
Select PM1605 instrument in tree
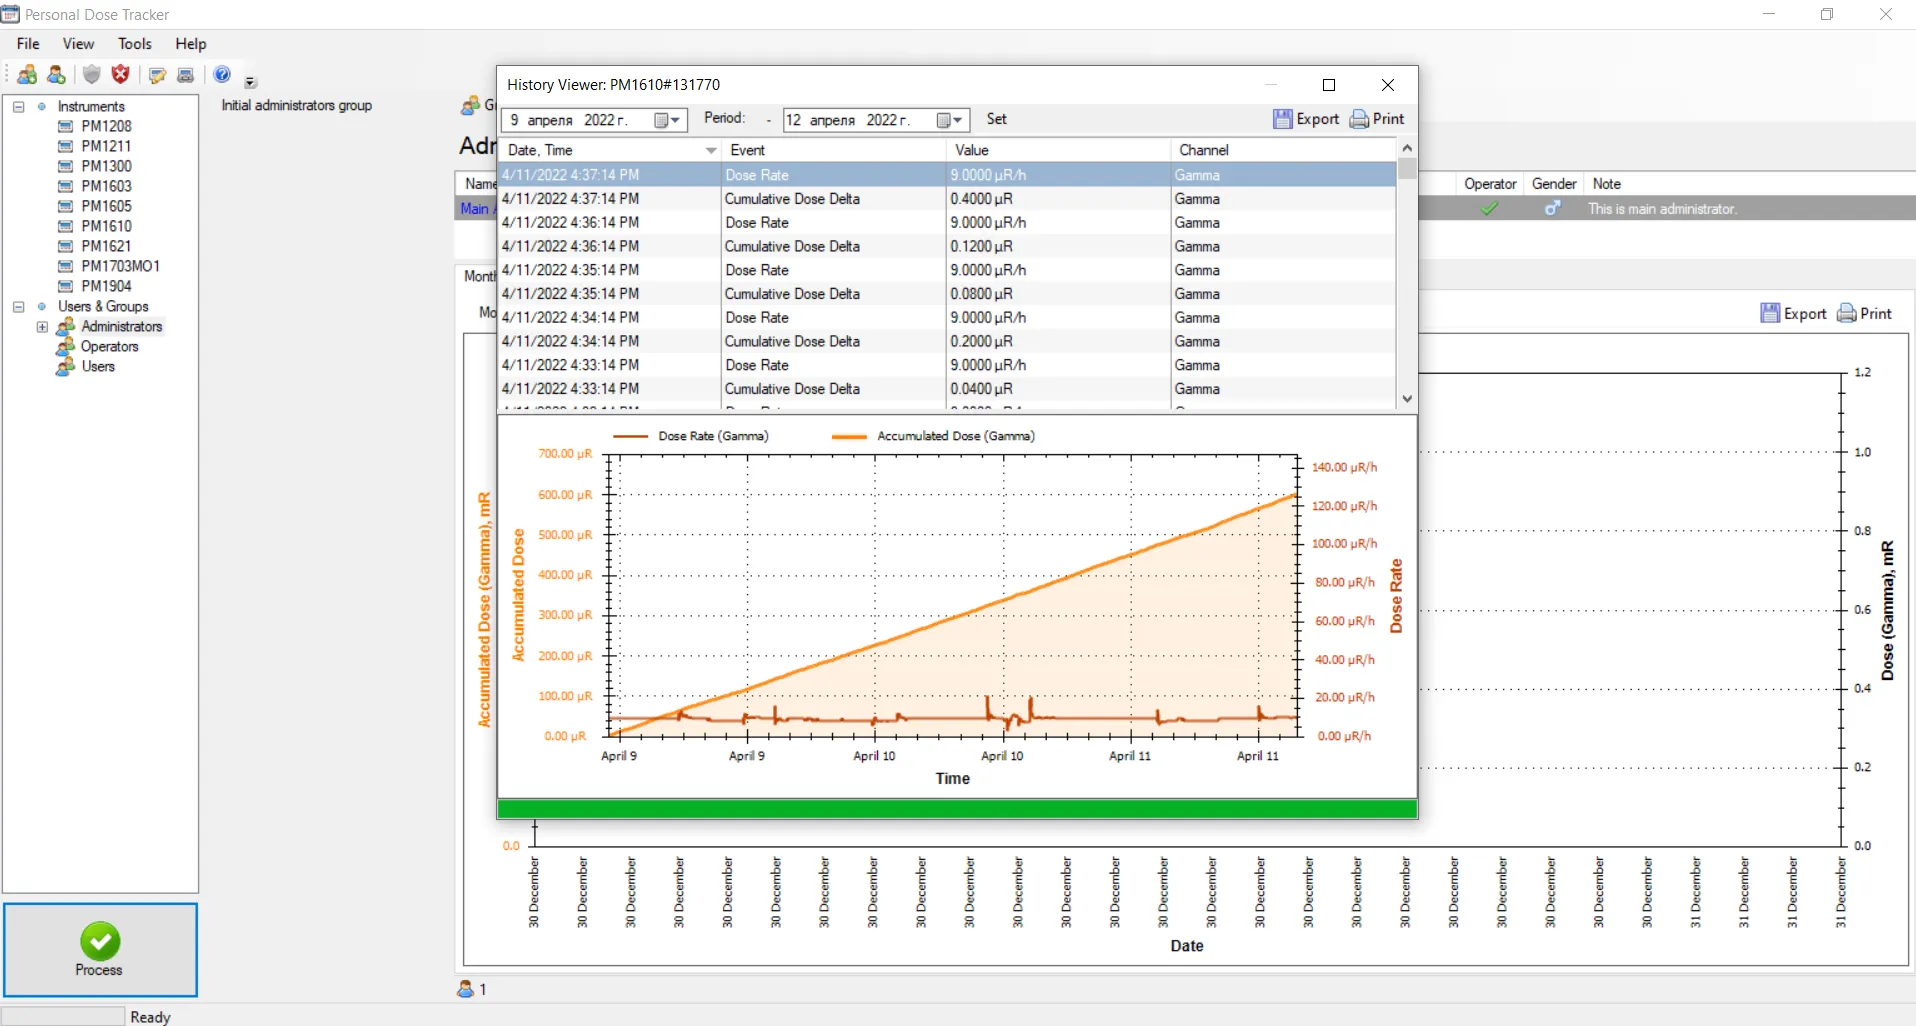coord(106,206)
